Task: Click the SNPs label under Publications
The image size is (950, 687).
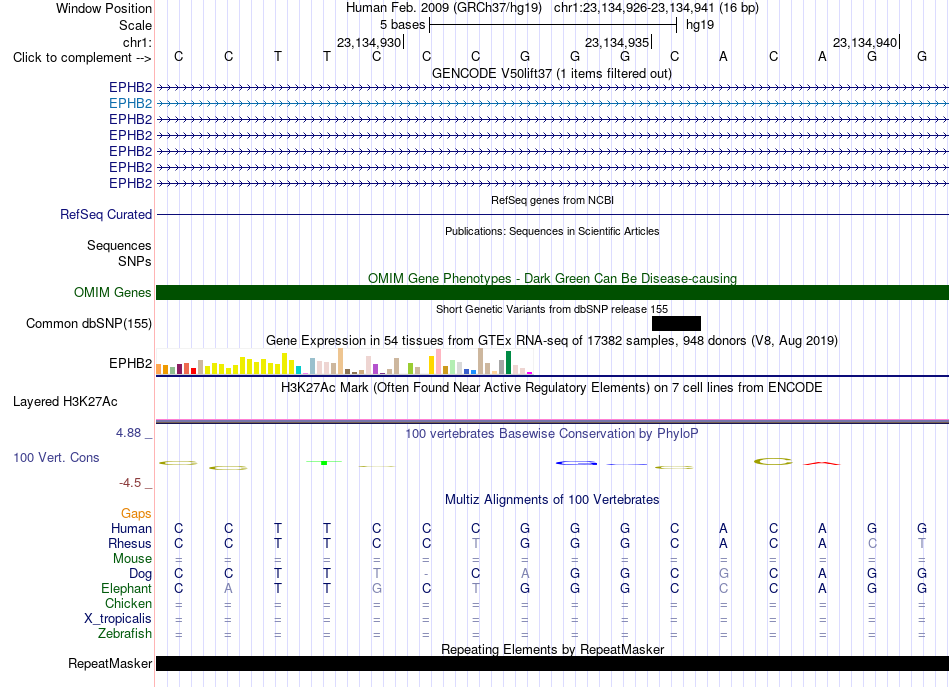Action: pyautogui.click(x=135, y=261)
